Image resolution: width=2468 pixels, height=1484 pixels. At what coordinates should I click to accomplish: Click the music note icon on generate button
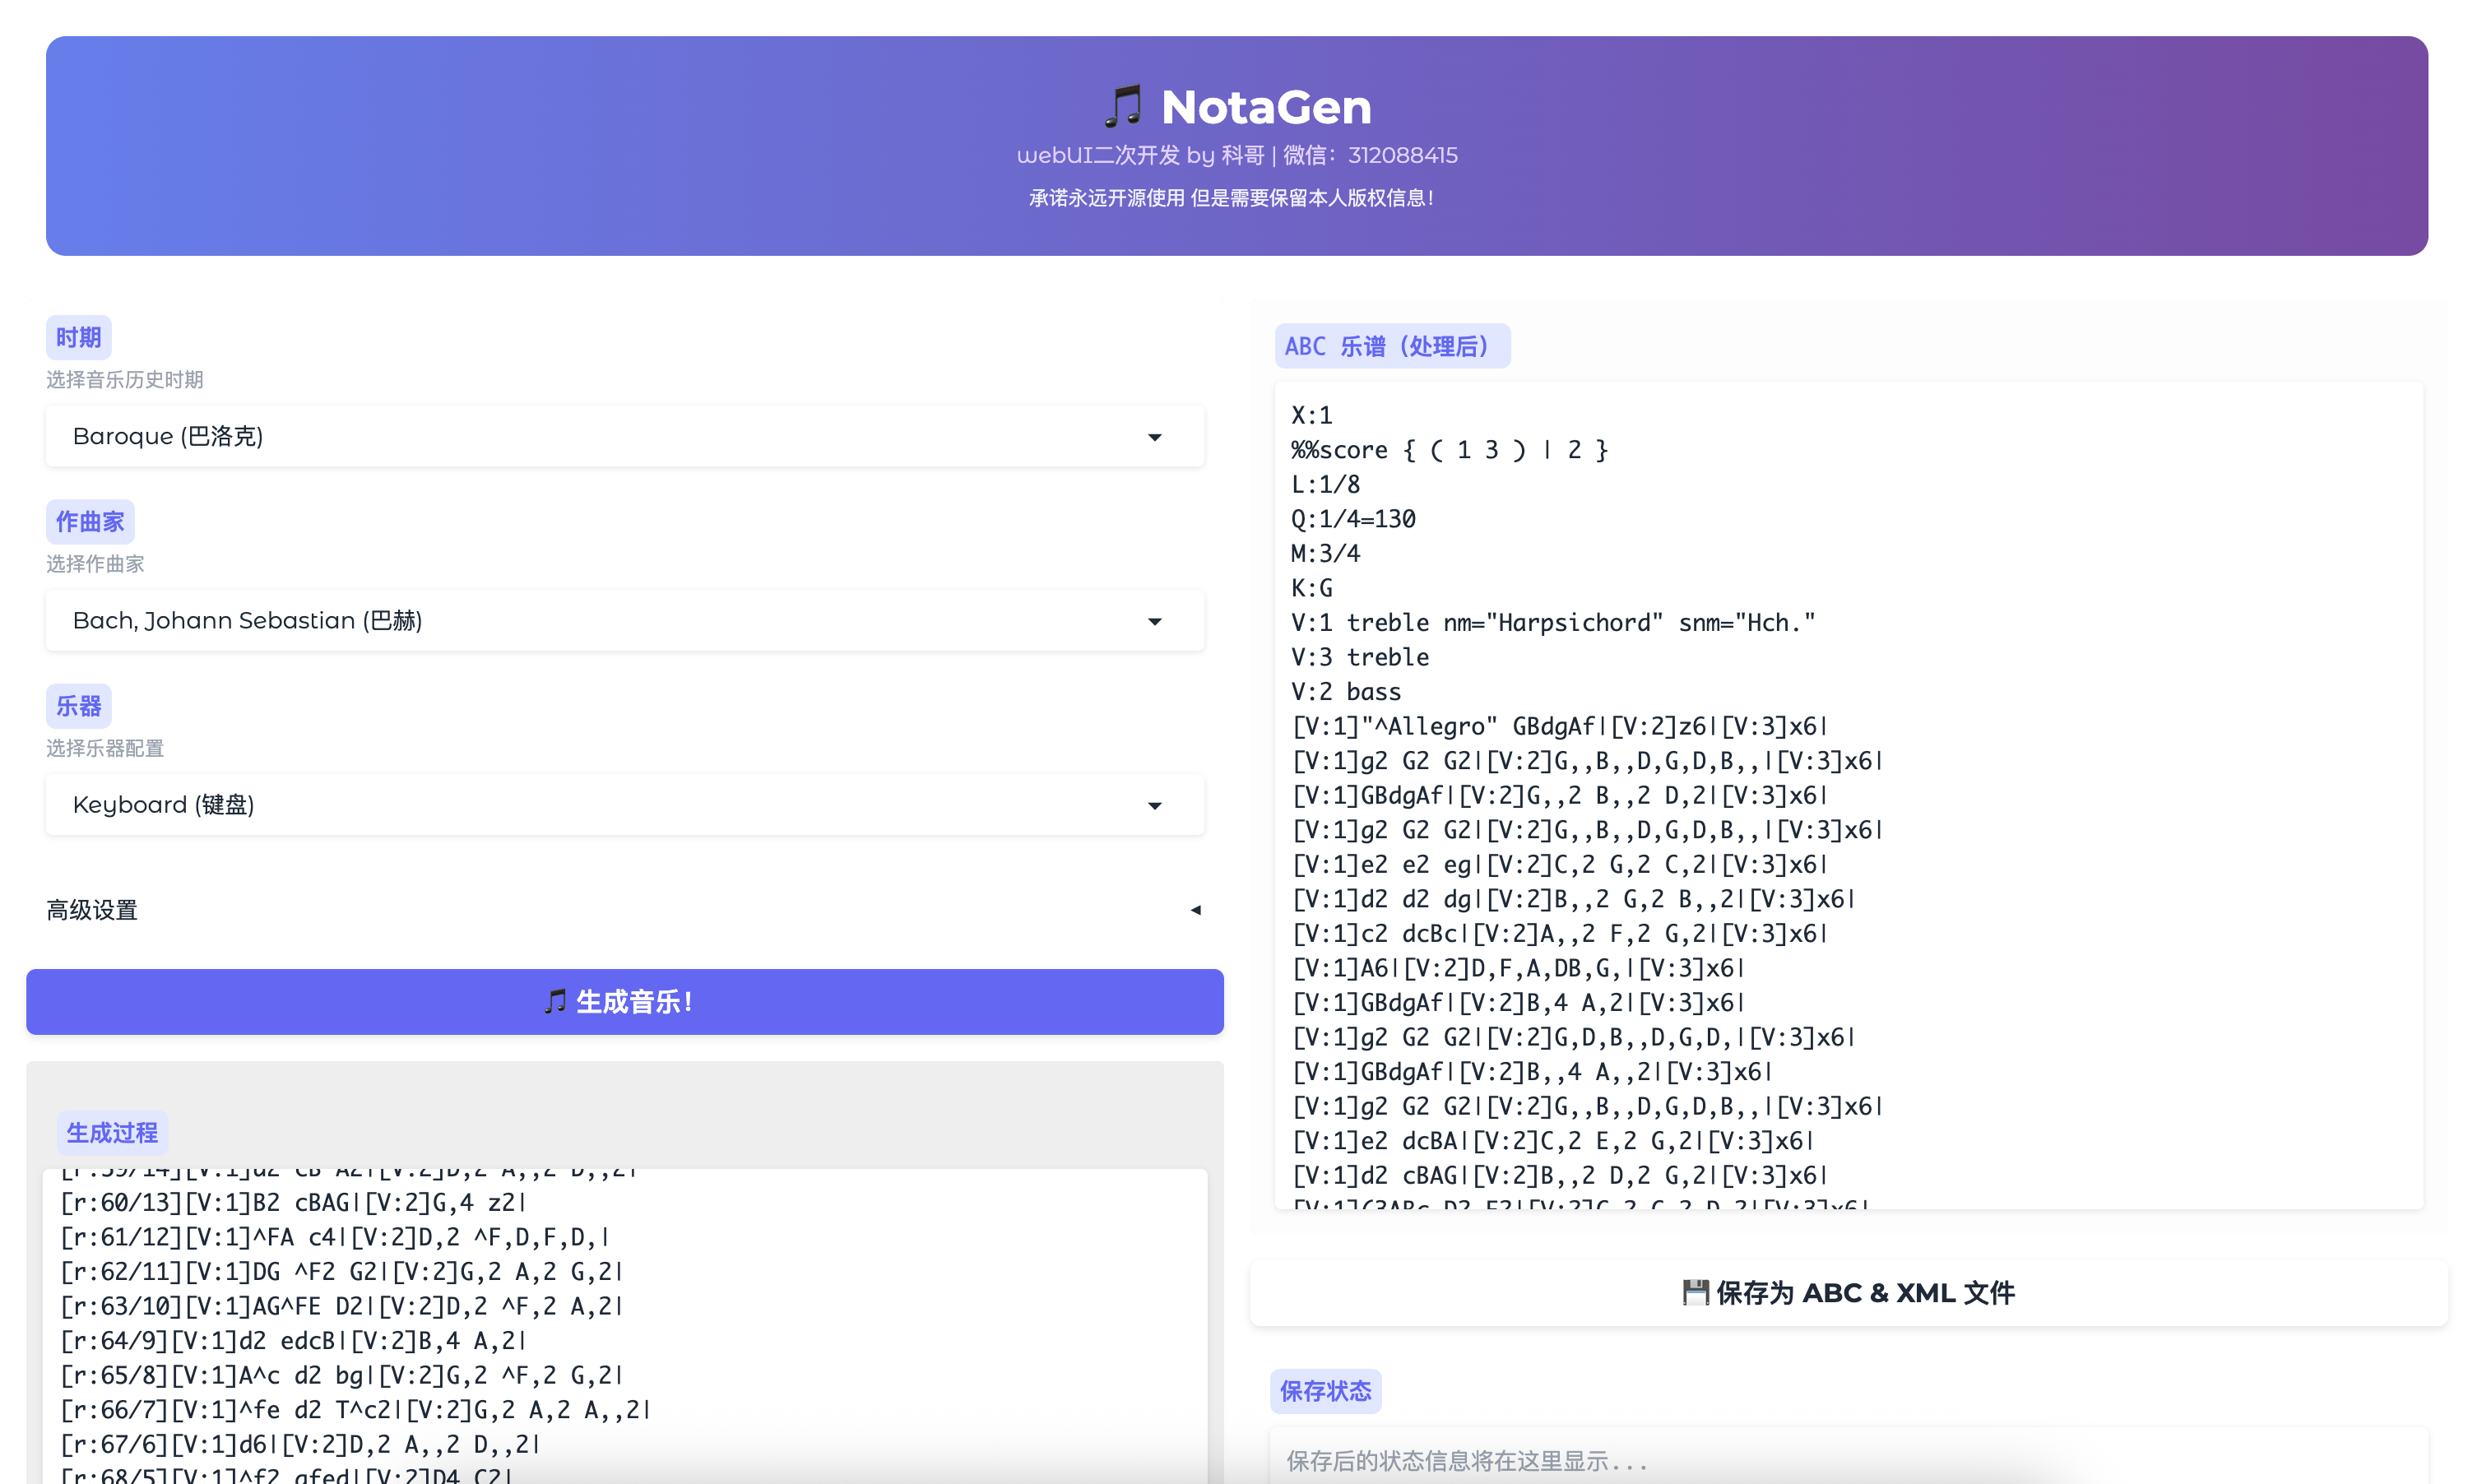tap(556, 1001)
